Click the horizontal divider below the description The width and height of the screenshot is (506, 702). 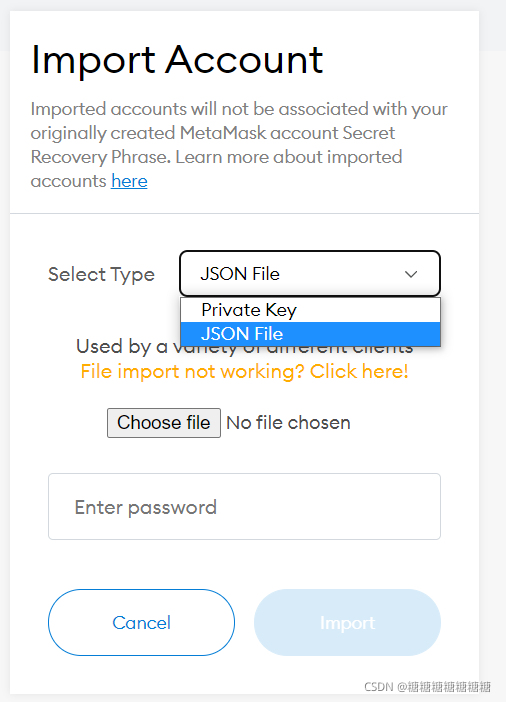click(x=244, y=214)
